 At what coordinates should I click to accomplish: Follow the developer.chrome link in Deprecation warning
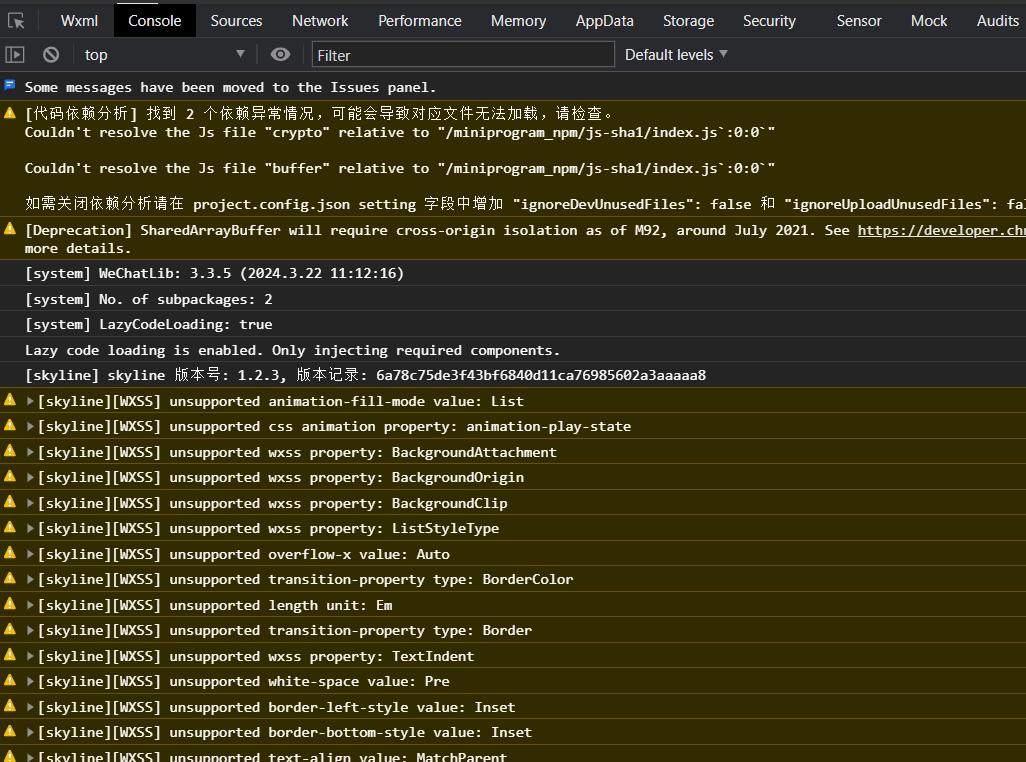942,230
